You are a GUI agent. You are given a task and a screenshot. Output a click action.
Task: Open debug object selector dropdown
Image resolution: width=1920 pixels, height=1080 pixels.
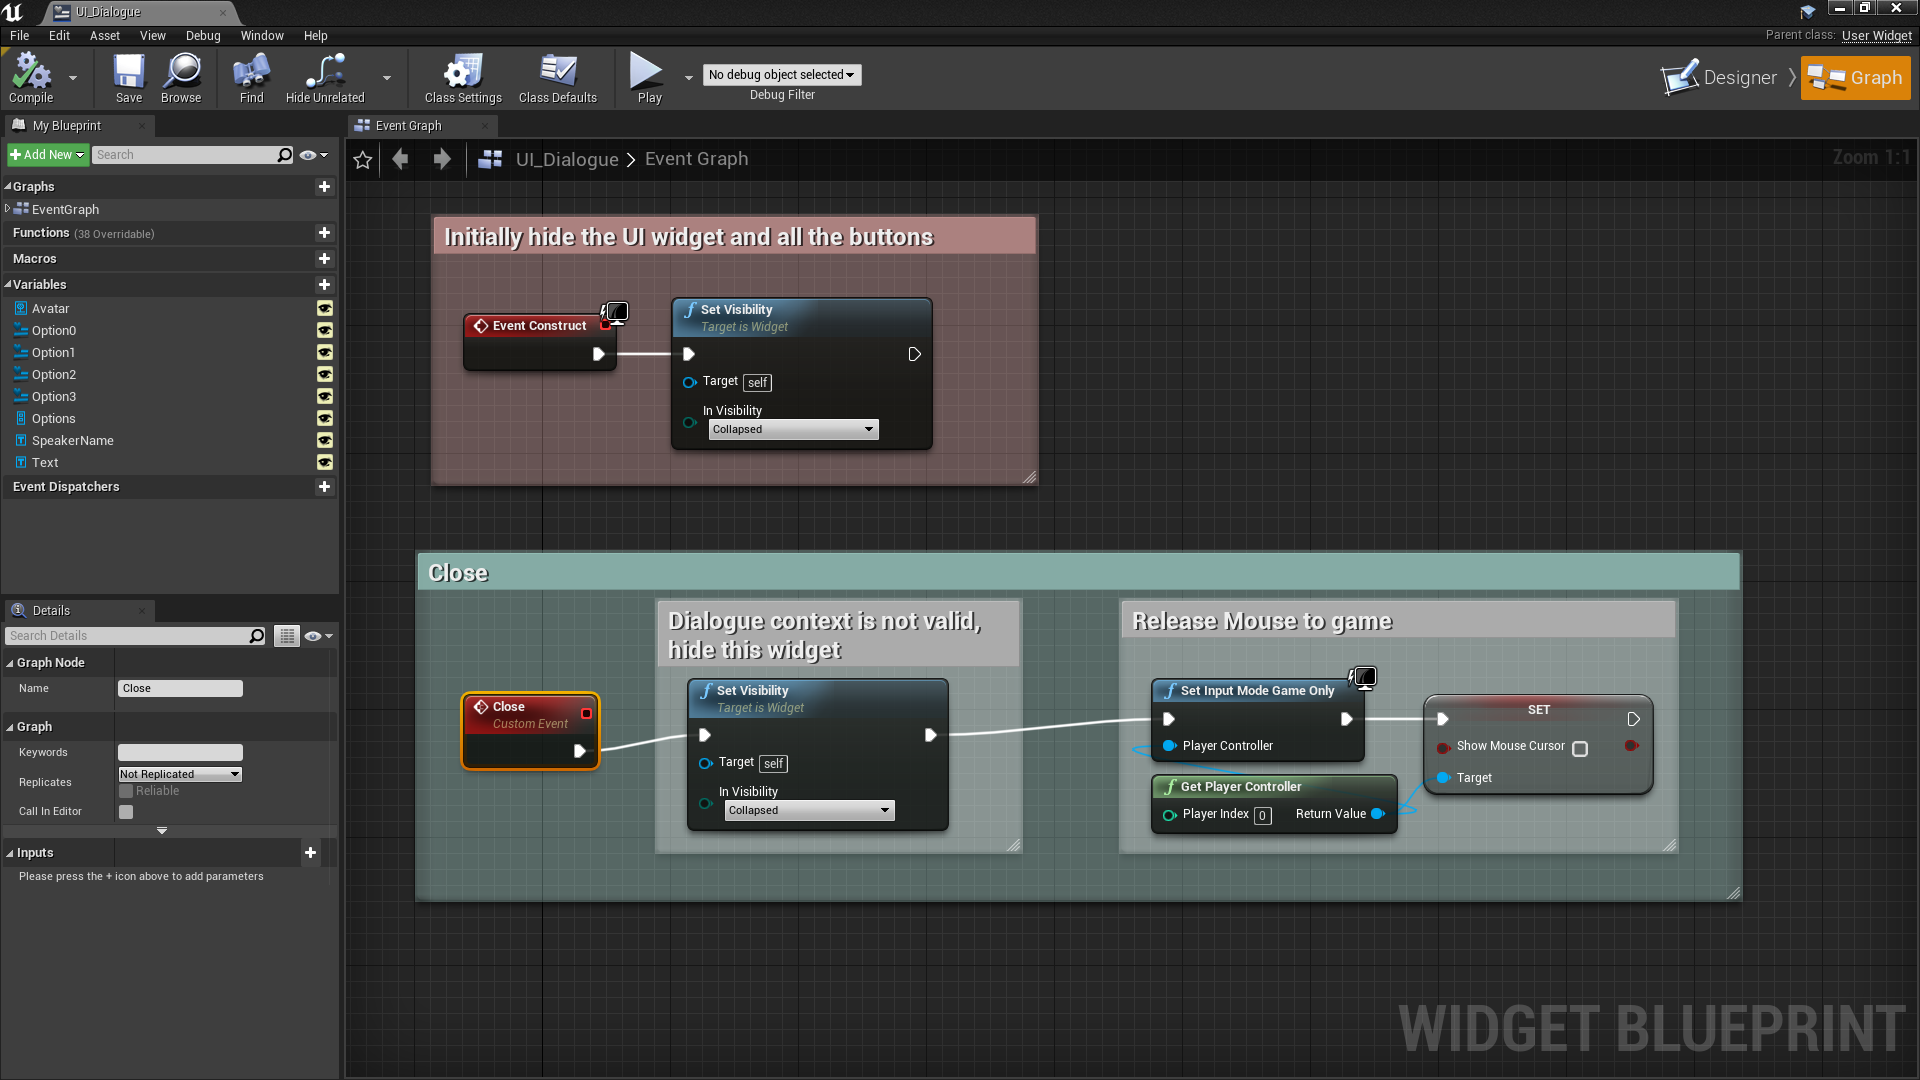click(x=782, y=75)
